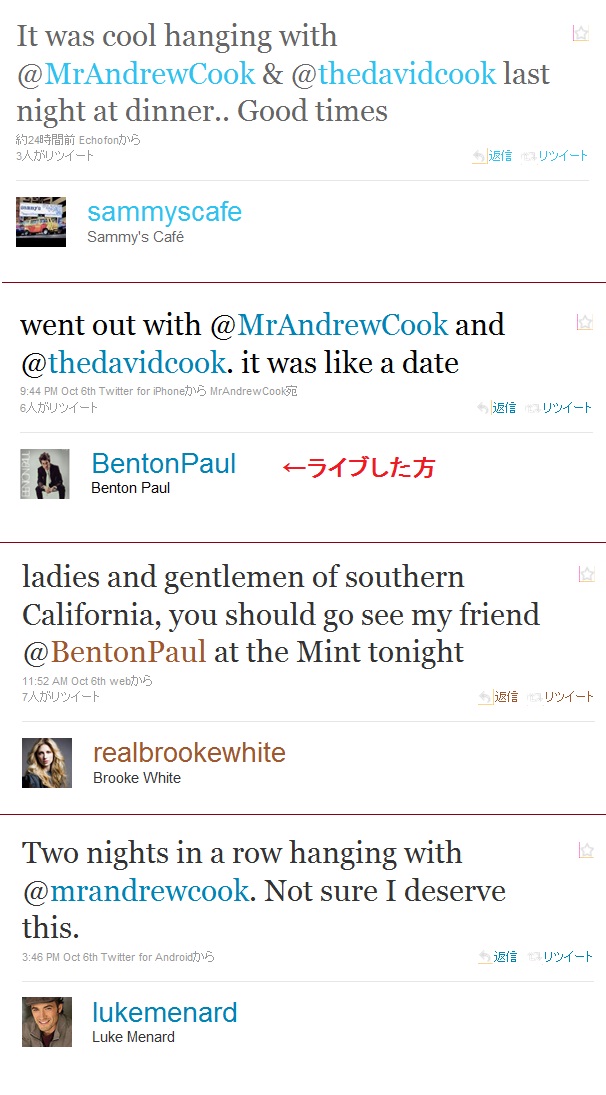Screen dimensions: 606x1095
Task: Click Sammy's Café avatar thumbnail
Action: pos(41,222)
